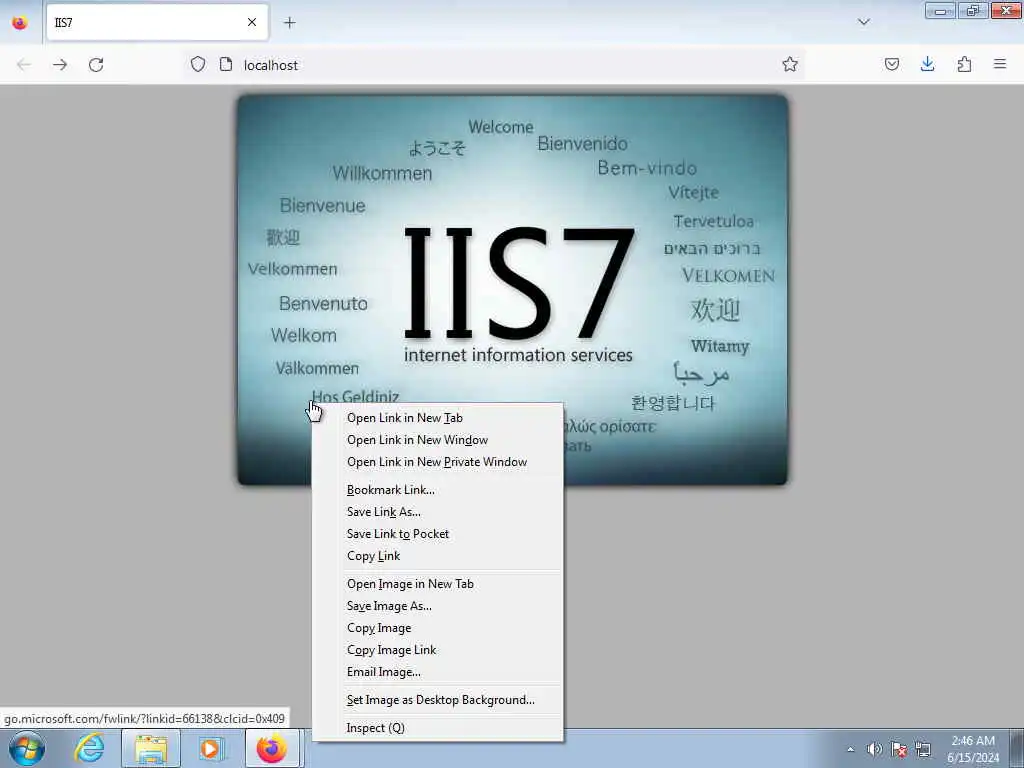Go back one page

point(24,65)
